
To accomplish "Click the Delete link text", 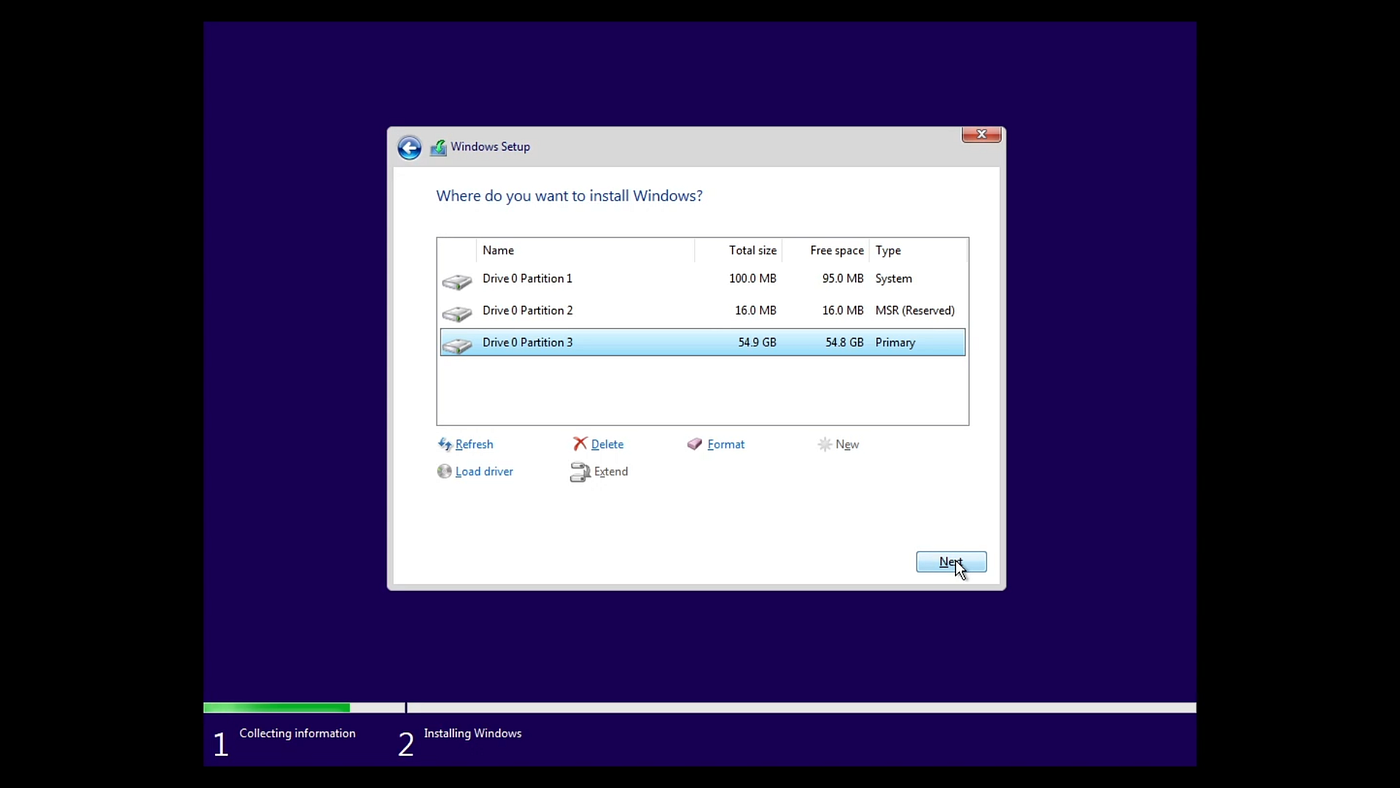I will (606, 444).
